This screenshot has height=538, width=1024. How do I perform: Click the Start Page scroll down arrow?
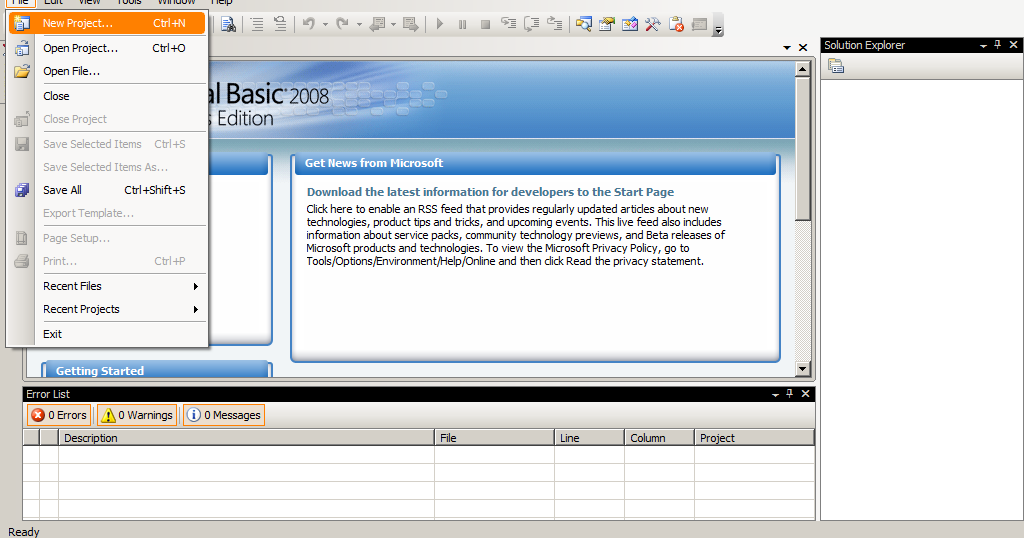click(x=803, y=369)
